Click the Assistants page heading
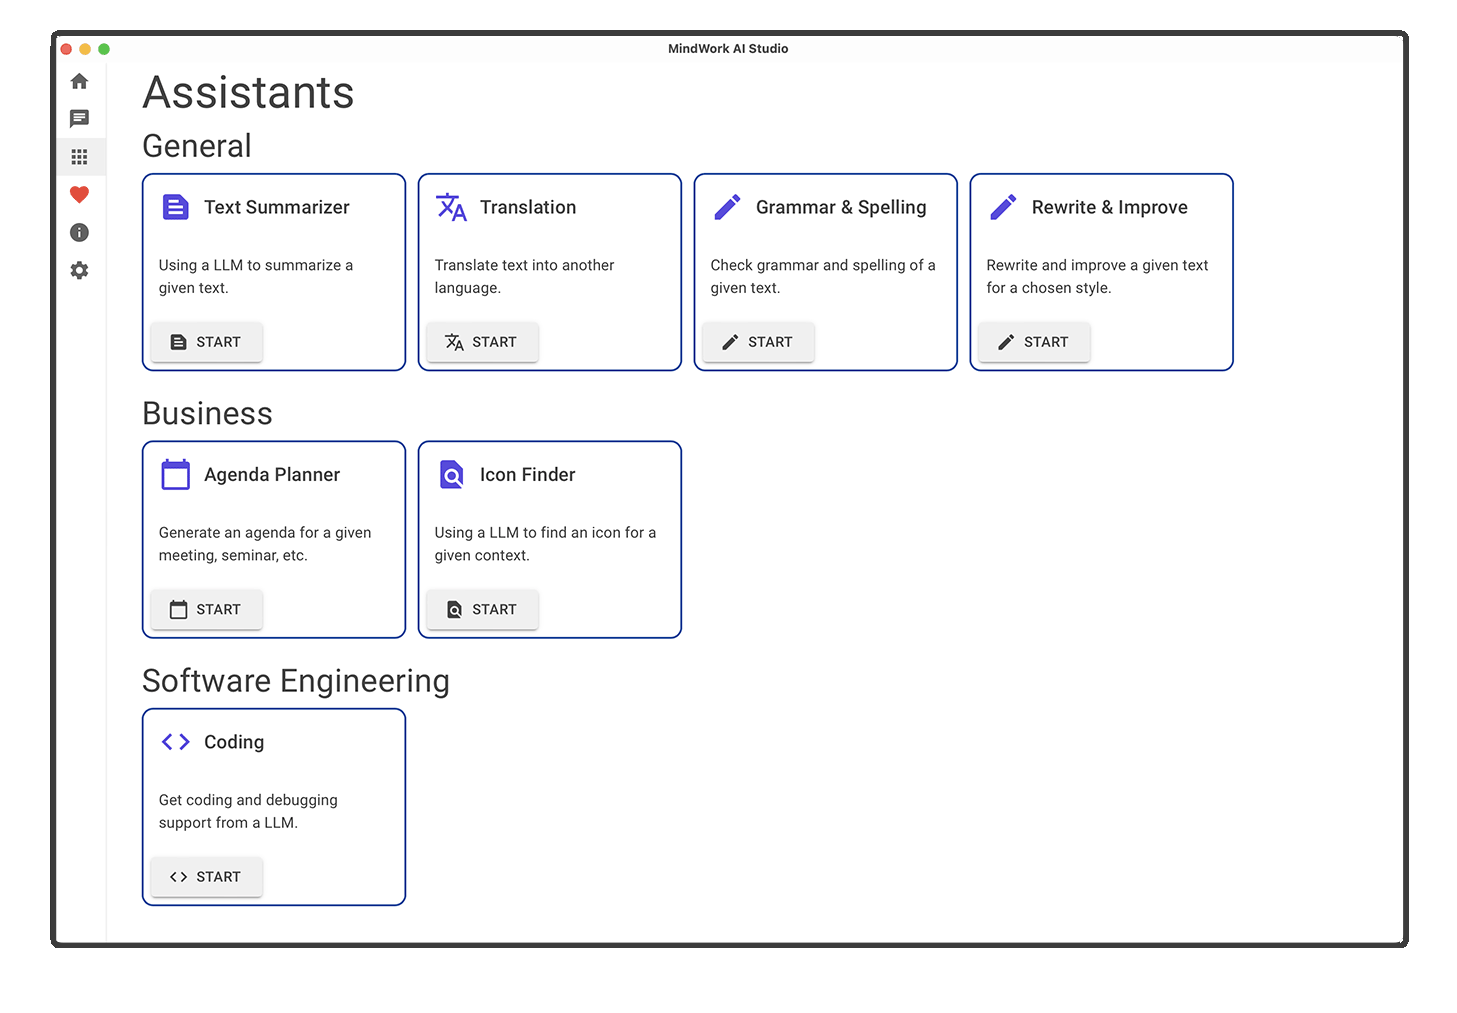 (x=248, y=93)
